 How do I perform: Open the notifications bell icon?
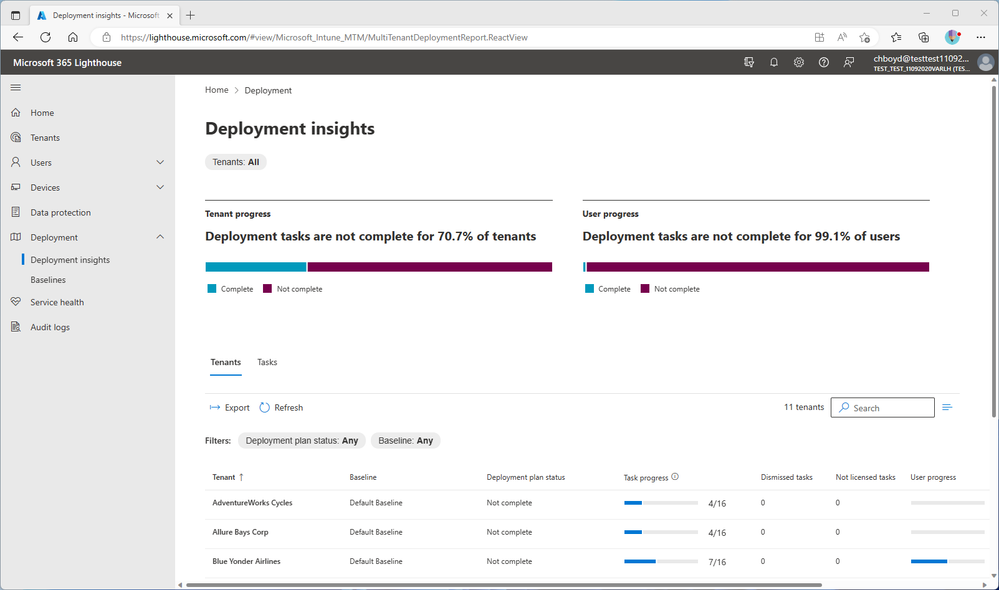point(773,62)
